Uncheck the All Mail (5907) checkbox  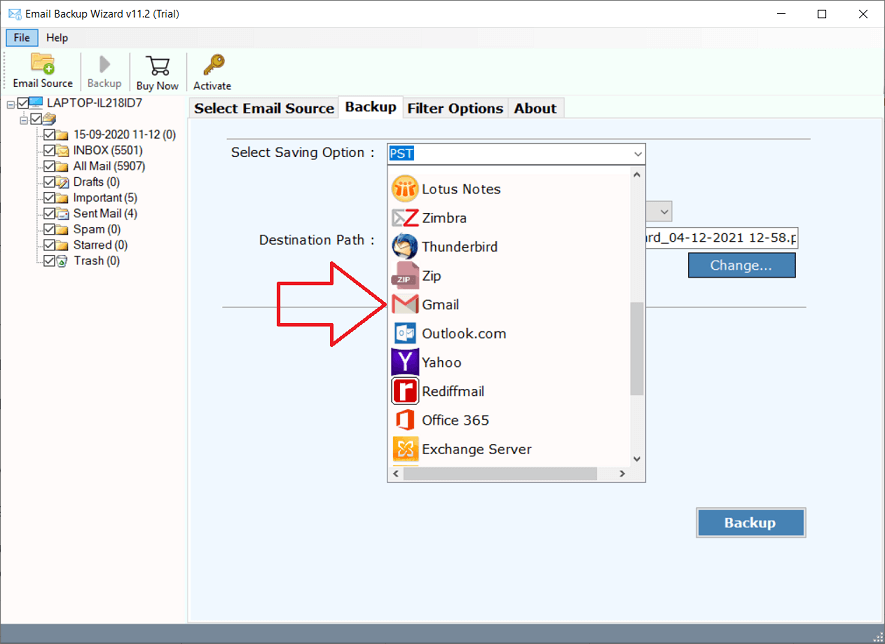click(x=49, y=167)
